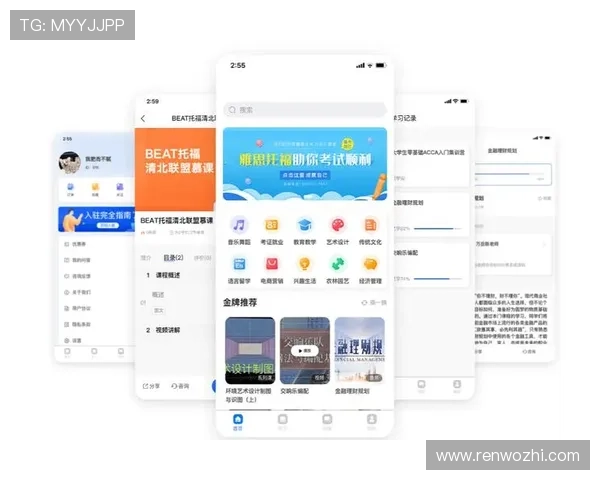This screenshot has width=600, height=480.
Task: Click the 关于我们 info icon in account list
Action: point(67,292)
